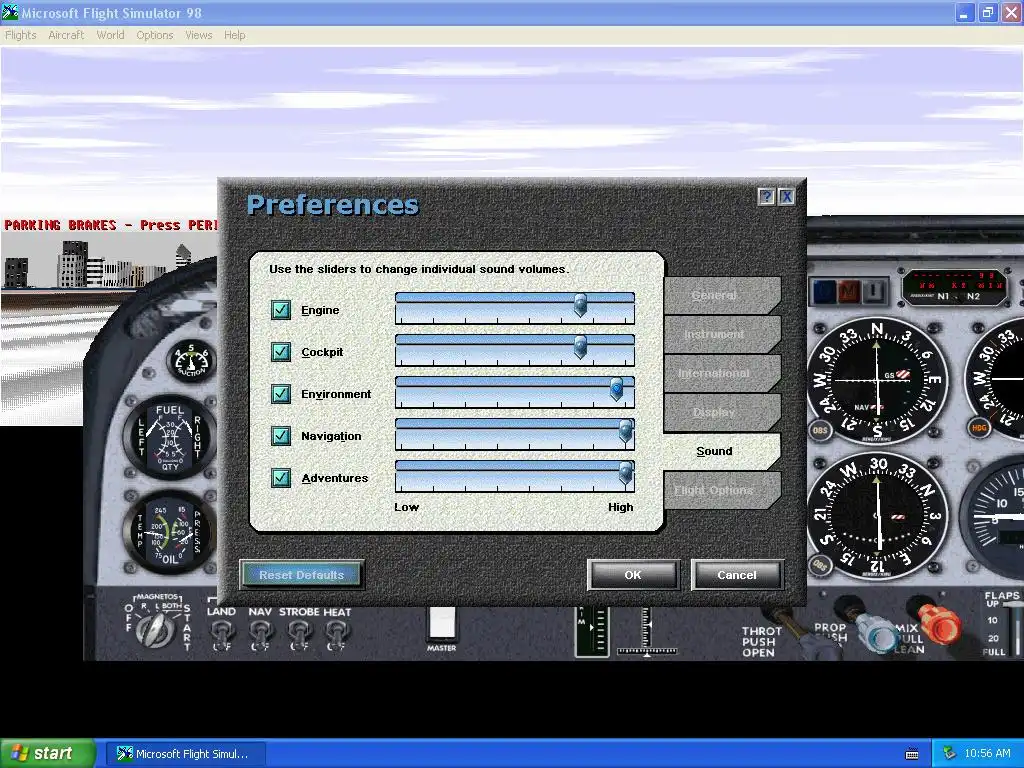Click the Cockpit volume slider thumb
This screenshot has height=768, width=1024.
(x=580, y=347)
